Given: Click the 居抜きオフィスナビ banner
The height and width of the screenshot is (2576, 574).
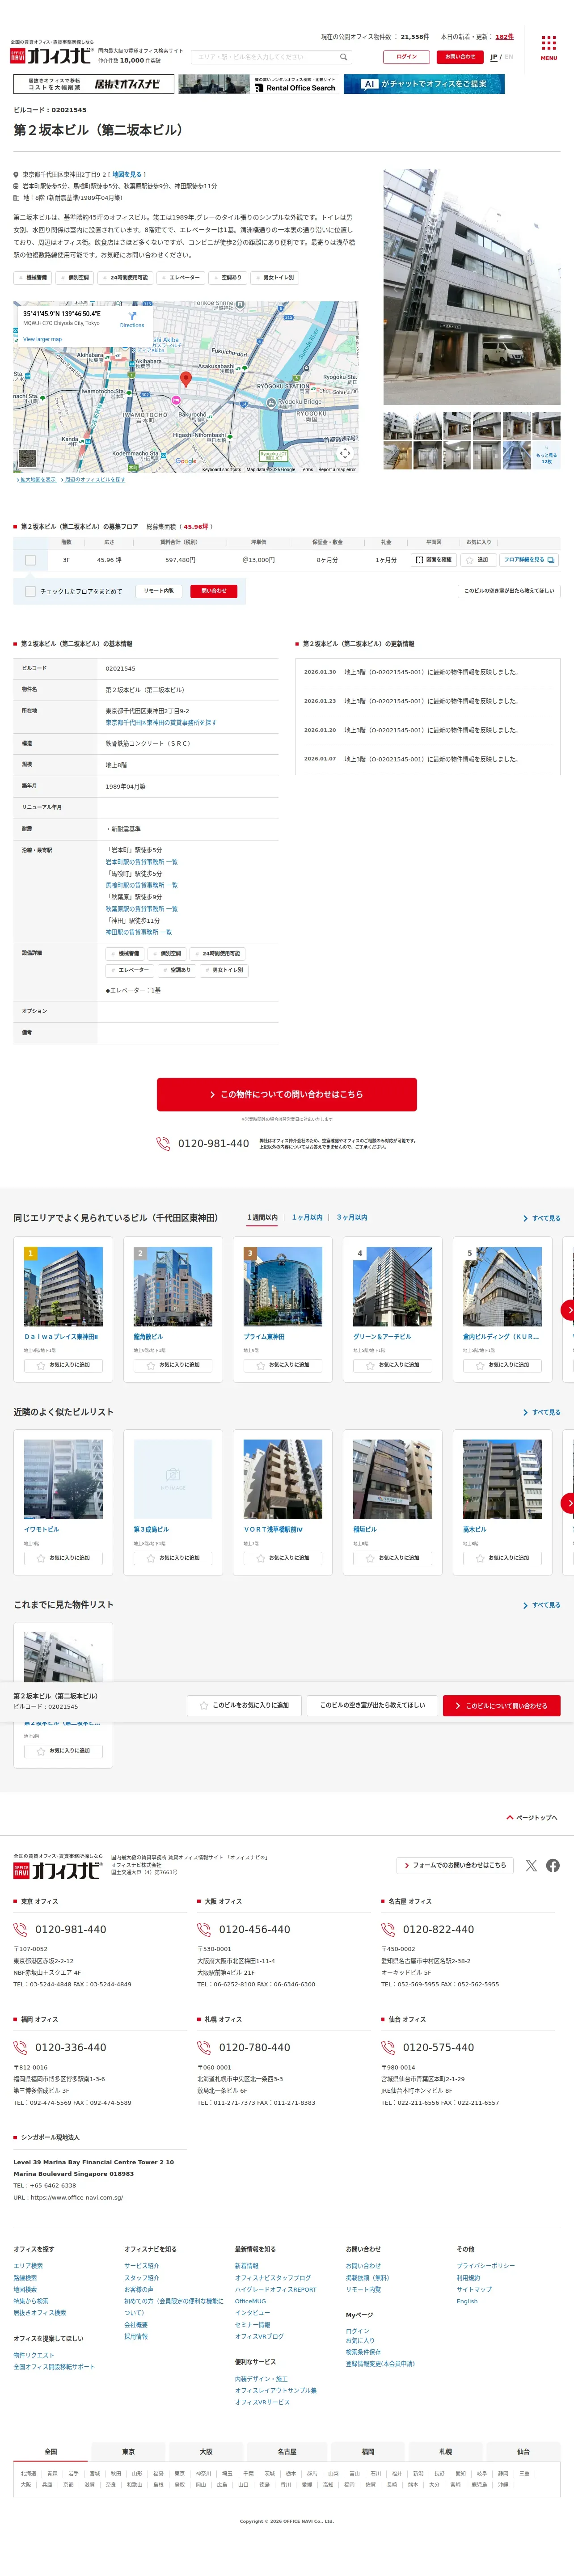Looking at the screenshot, I should click(94, 84).
